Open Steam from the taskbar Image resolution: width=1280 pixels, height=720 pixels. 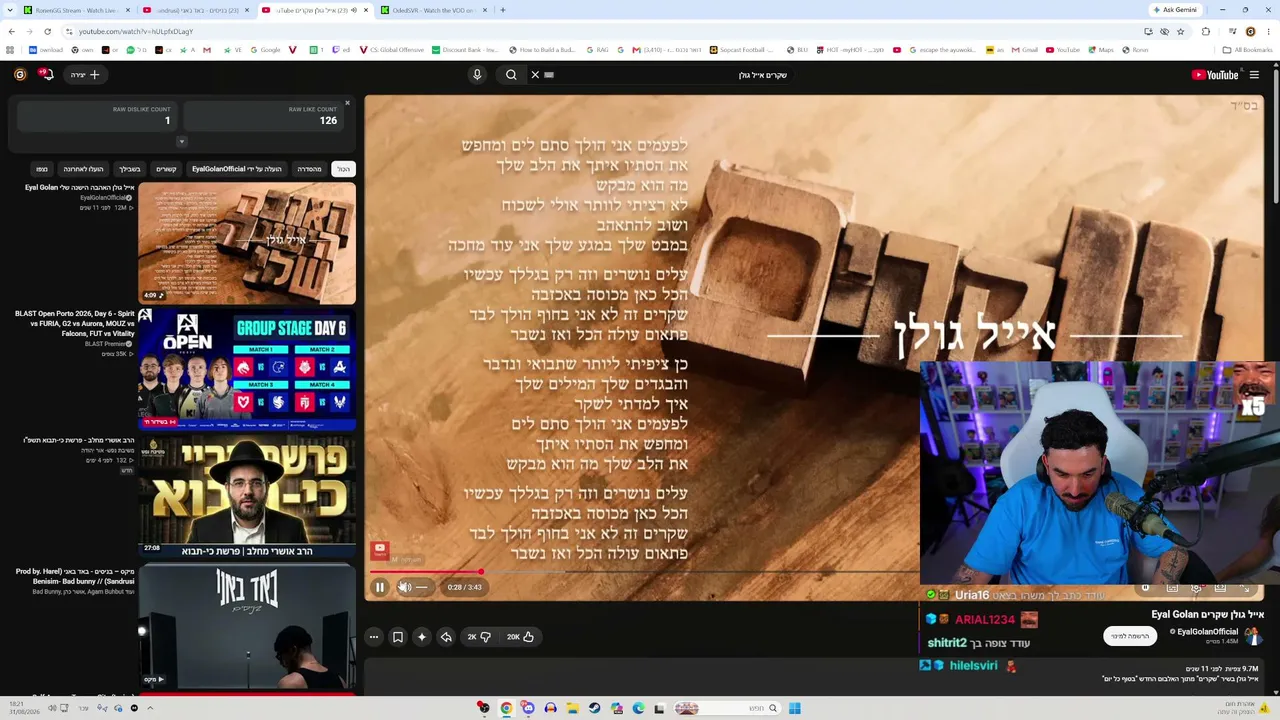594,708
